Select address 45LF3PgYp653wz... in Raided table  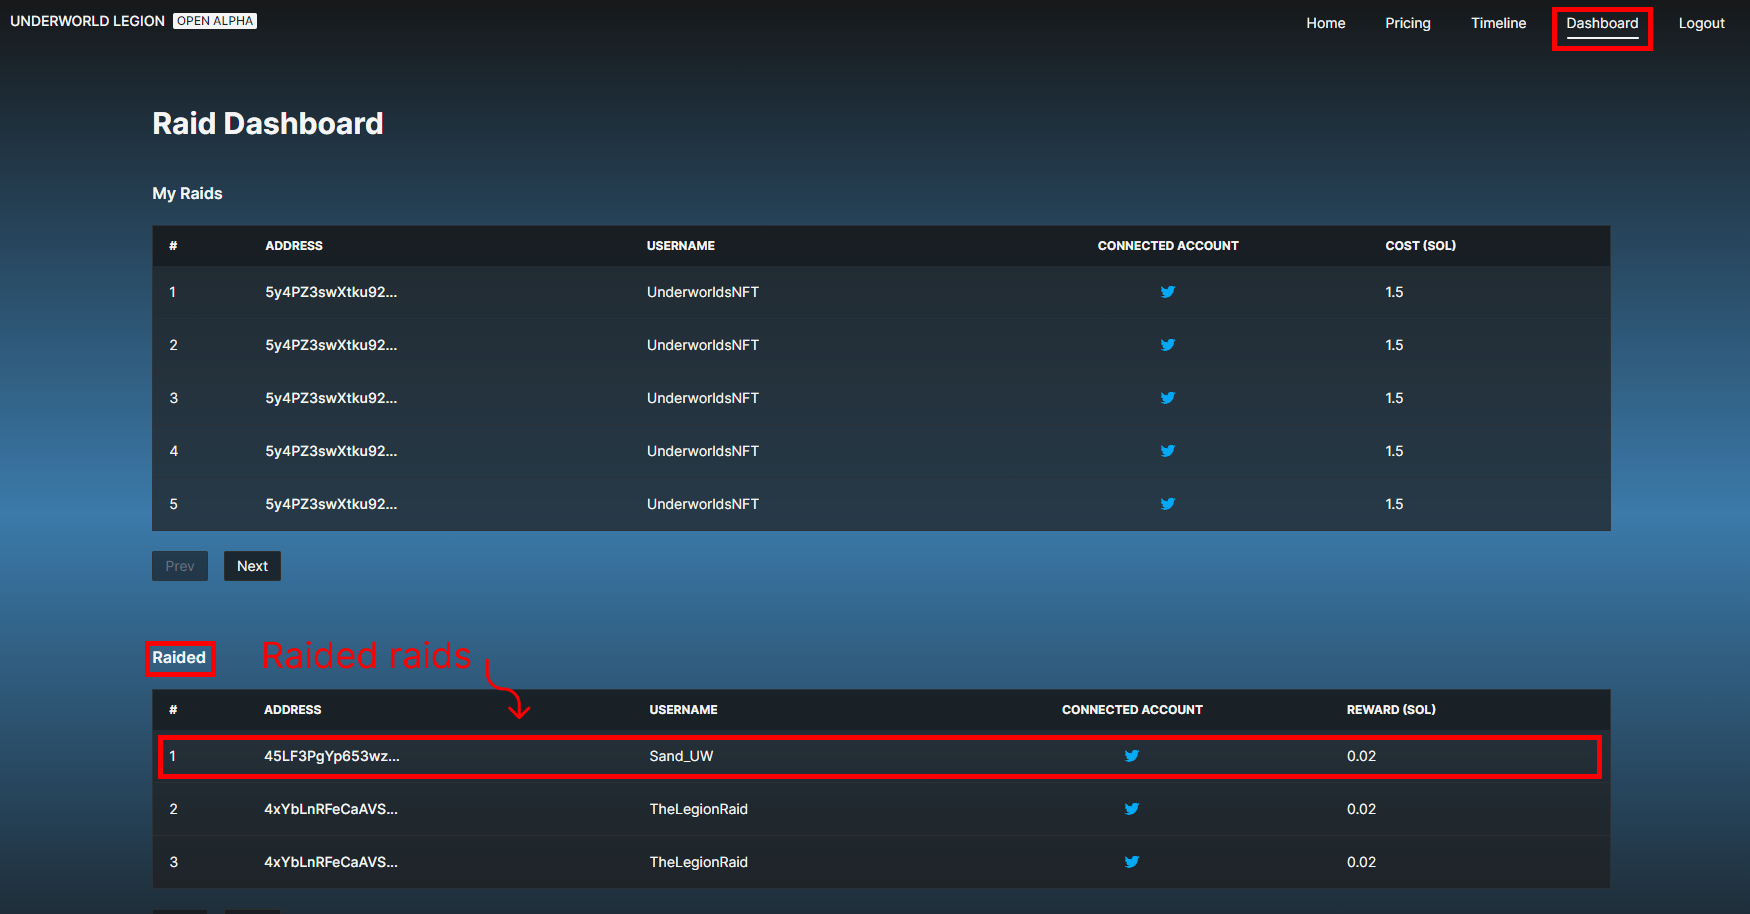[331, 756]
